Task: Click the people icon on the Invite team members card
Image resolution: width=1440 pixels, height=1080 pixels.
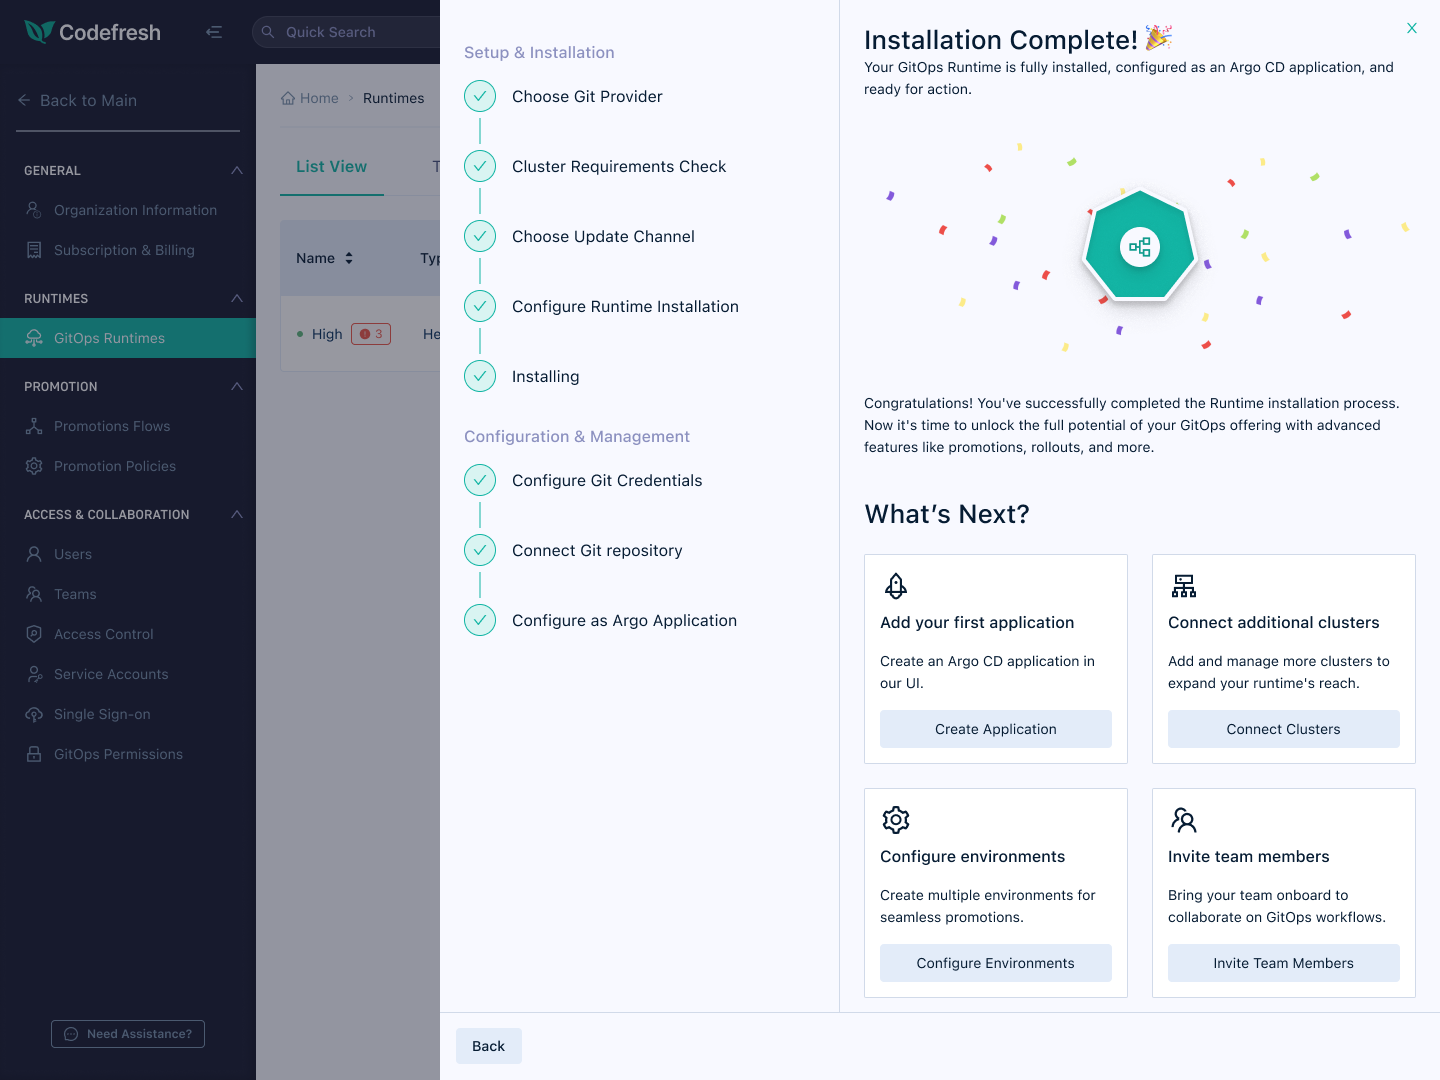Action: click(1184, 820)
